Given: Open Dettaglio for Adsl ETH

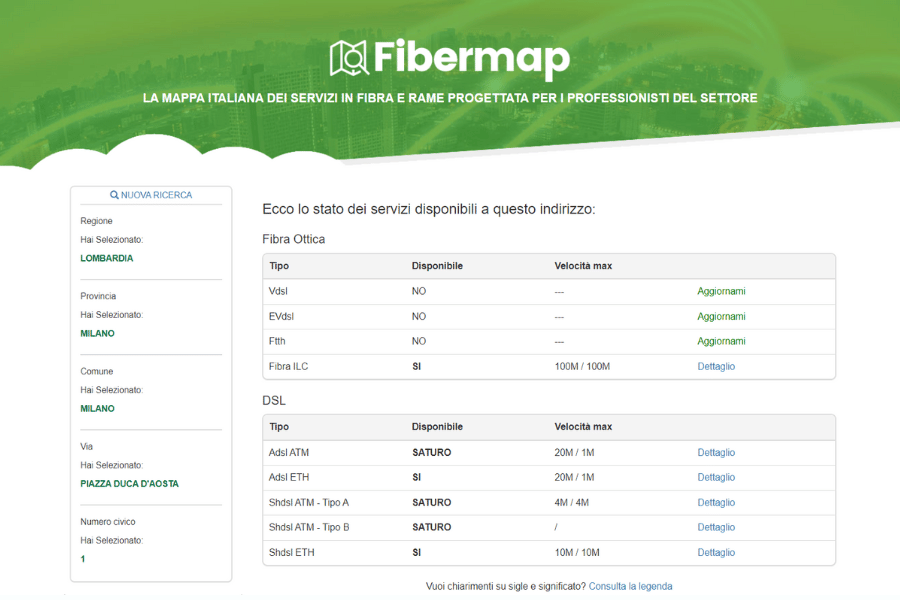Looking at the screenshot, I should tap(716, 477).
